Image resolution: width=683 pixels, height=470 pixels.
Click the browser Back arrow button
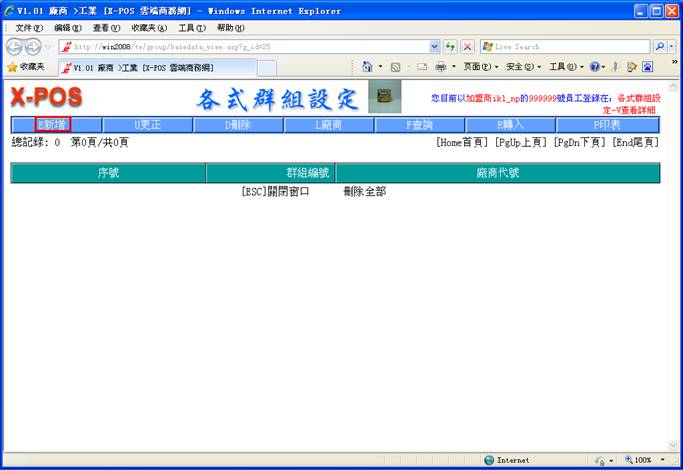16,47
